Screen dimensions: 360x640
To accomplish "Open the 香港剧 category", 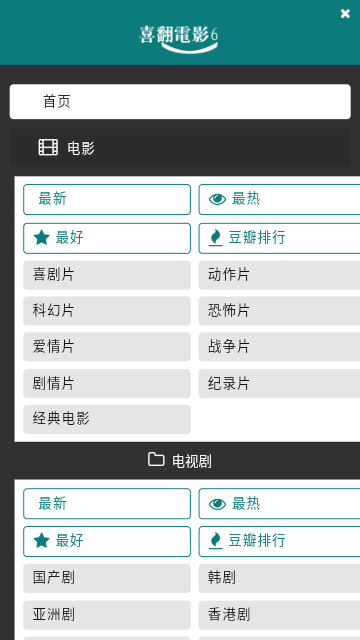I will click(279, 615).
